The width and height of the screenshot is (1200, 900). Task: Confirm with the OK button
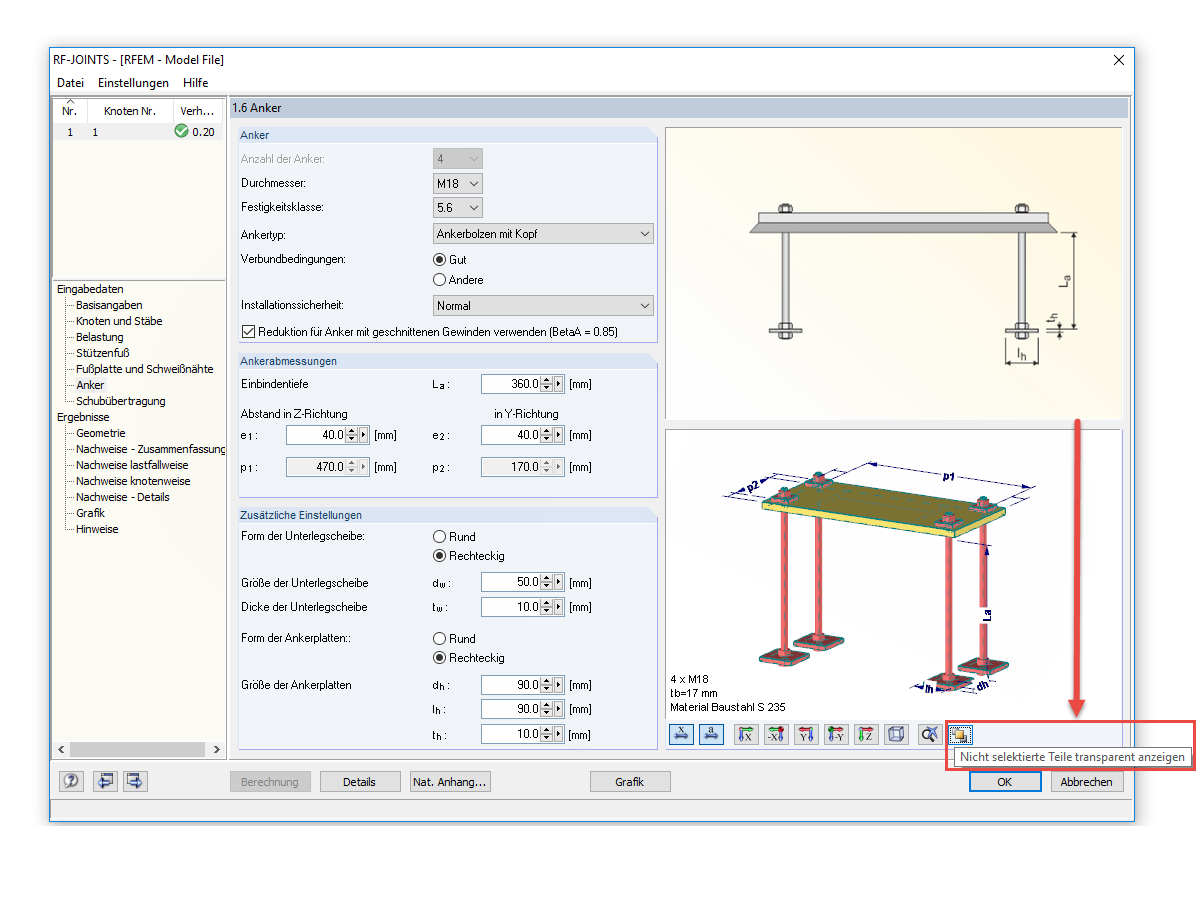(x=1005, y=782)
